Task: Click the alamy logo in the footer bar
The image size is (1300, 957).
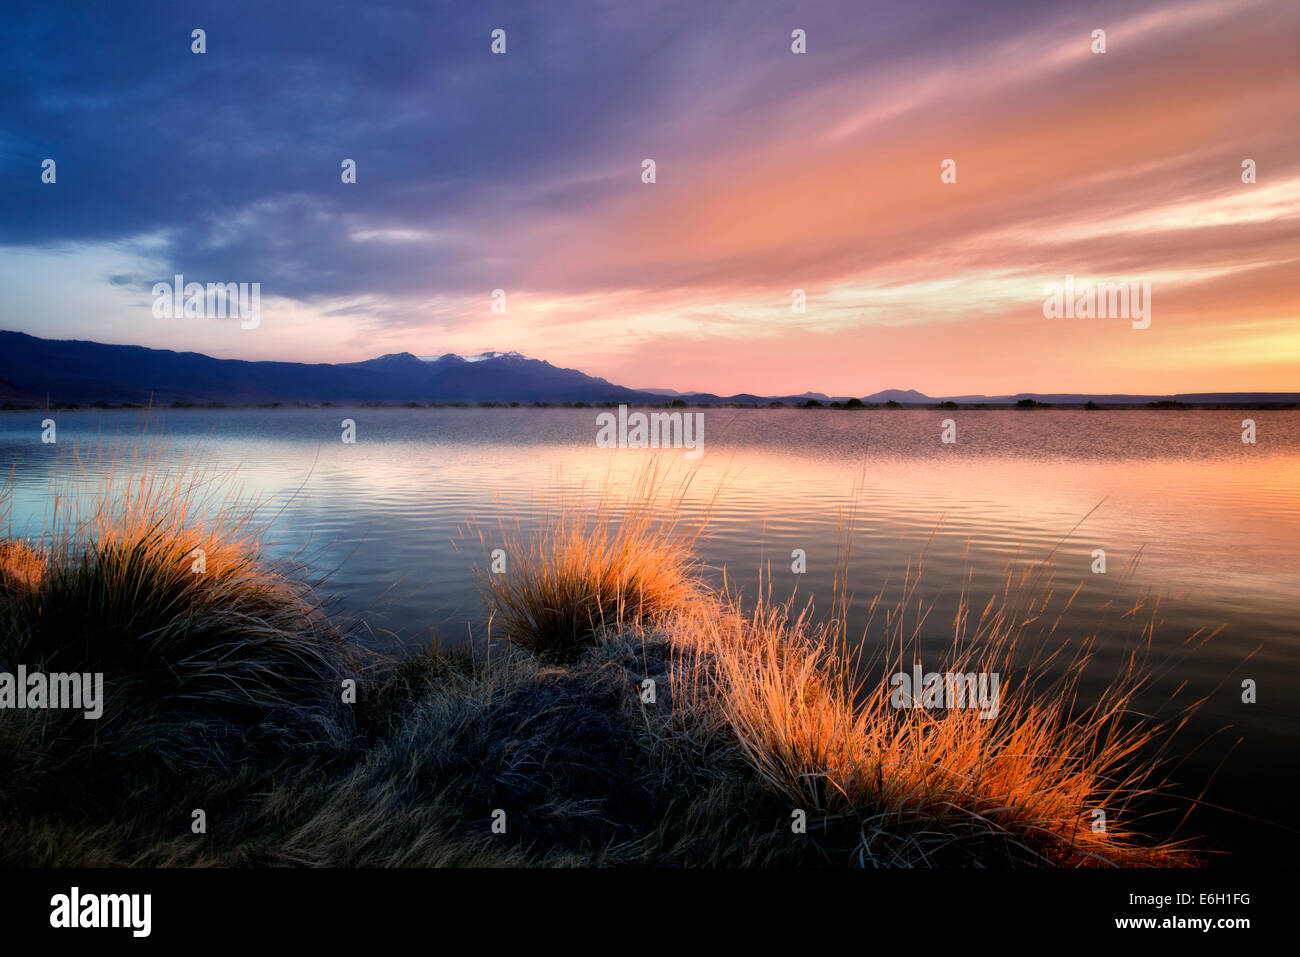Action: (100, 912)
